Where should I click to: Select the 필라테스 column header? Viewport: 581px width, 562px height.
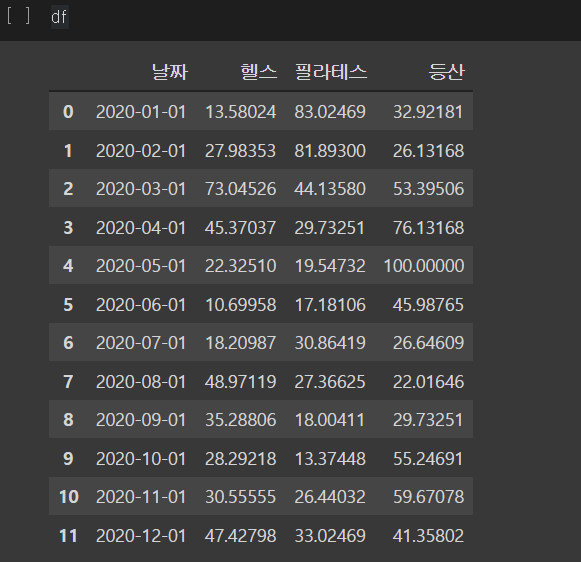pyautogui.click(x=331, y=72)
